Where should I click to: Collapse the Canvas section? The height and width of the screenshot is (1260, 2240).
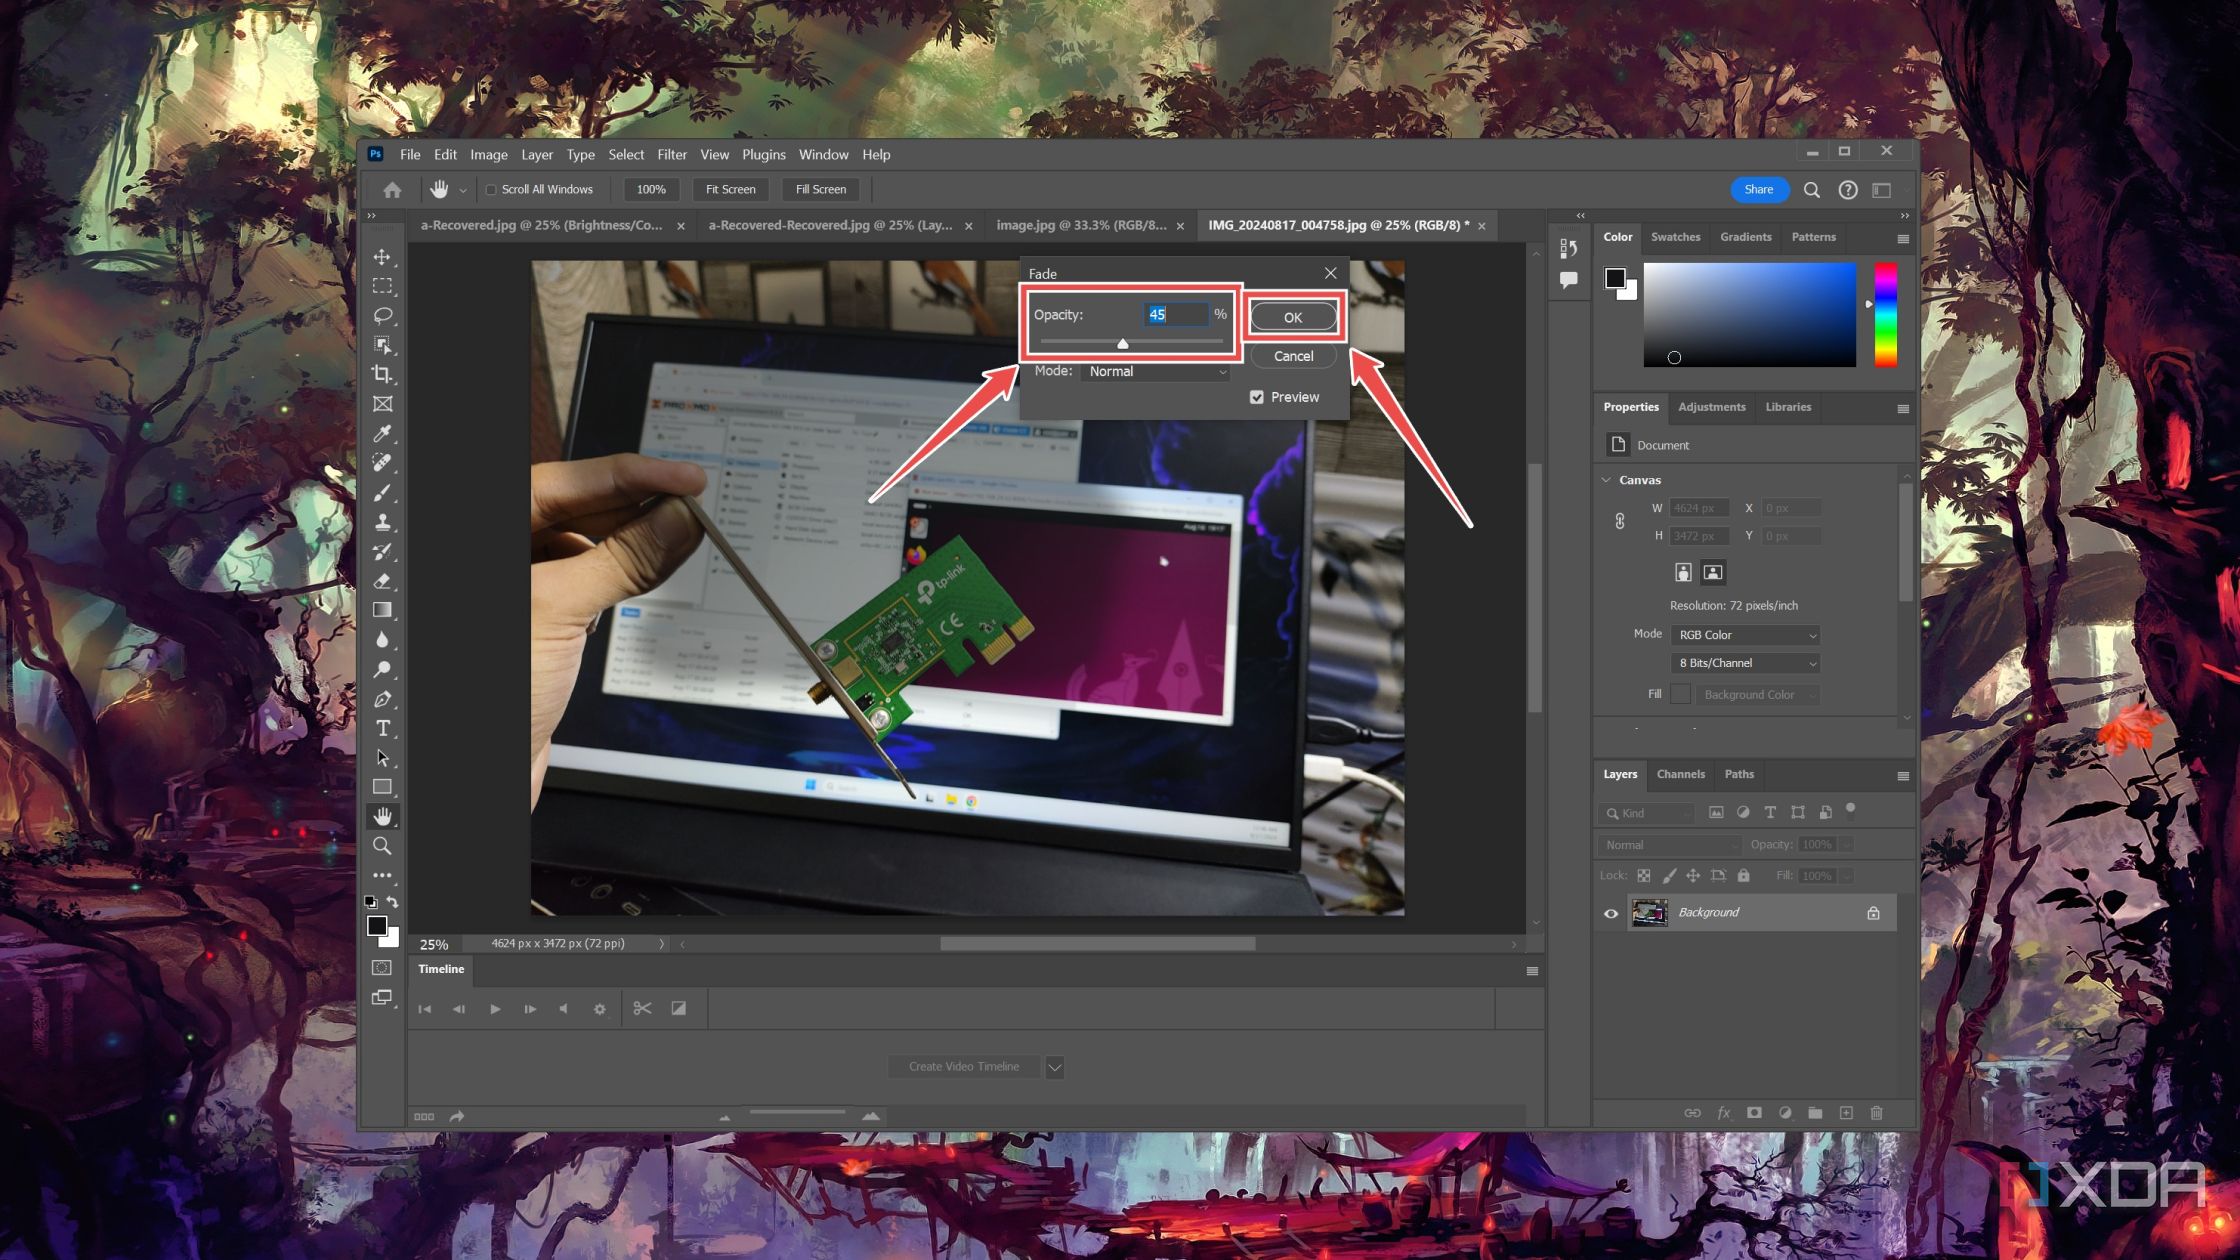[1606, 480]
